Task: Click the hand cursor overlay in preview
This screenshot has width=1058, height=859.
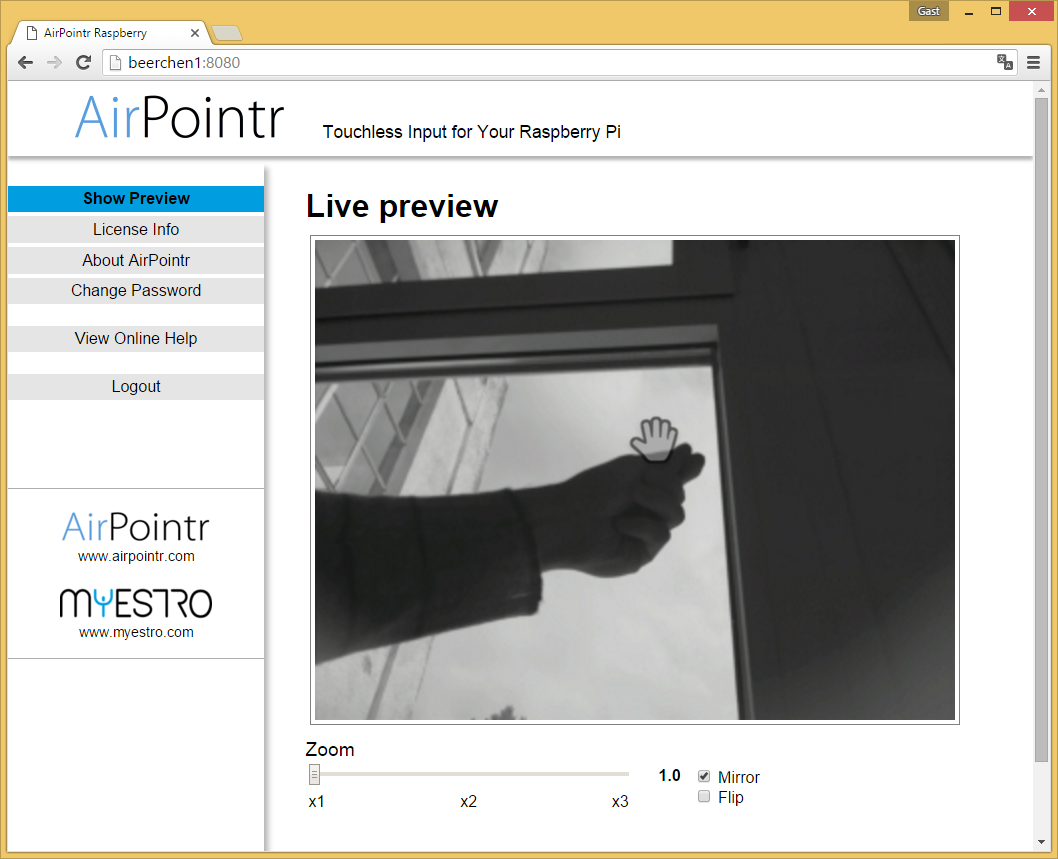Action: 654,440
